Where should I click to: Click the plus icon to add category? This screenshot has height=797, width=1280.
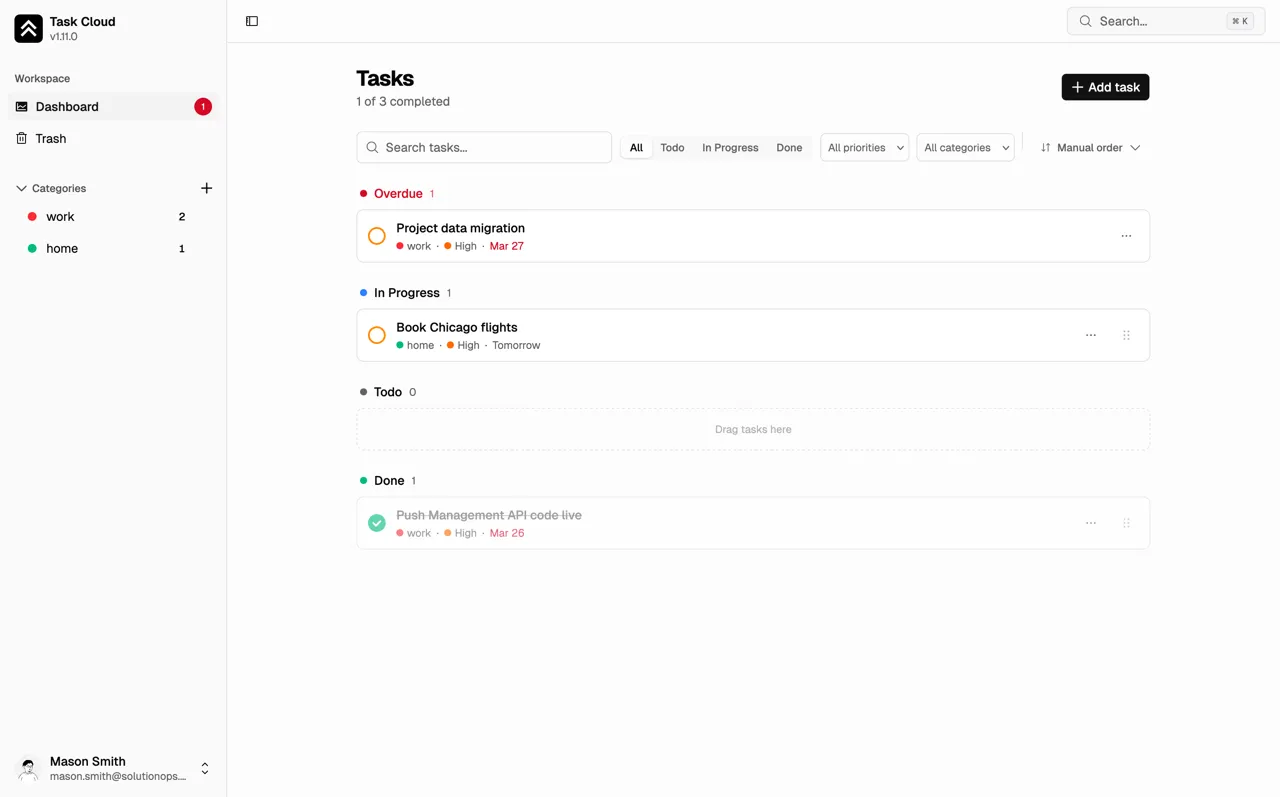206,188
